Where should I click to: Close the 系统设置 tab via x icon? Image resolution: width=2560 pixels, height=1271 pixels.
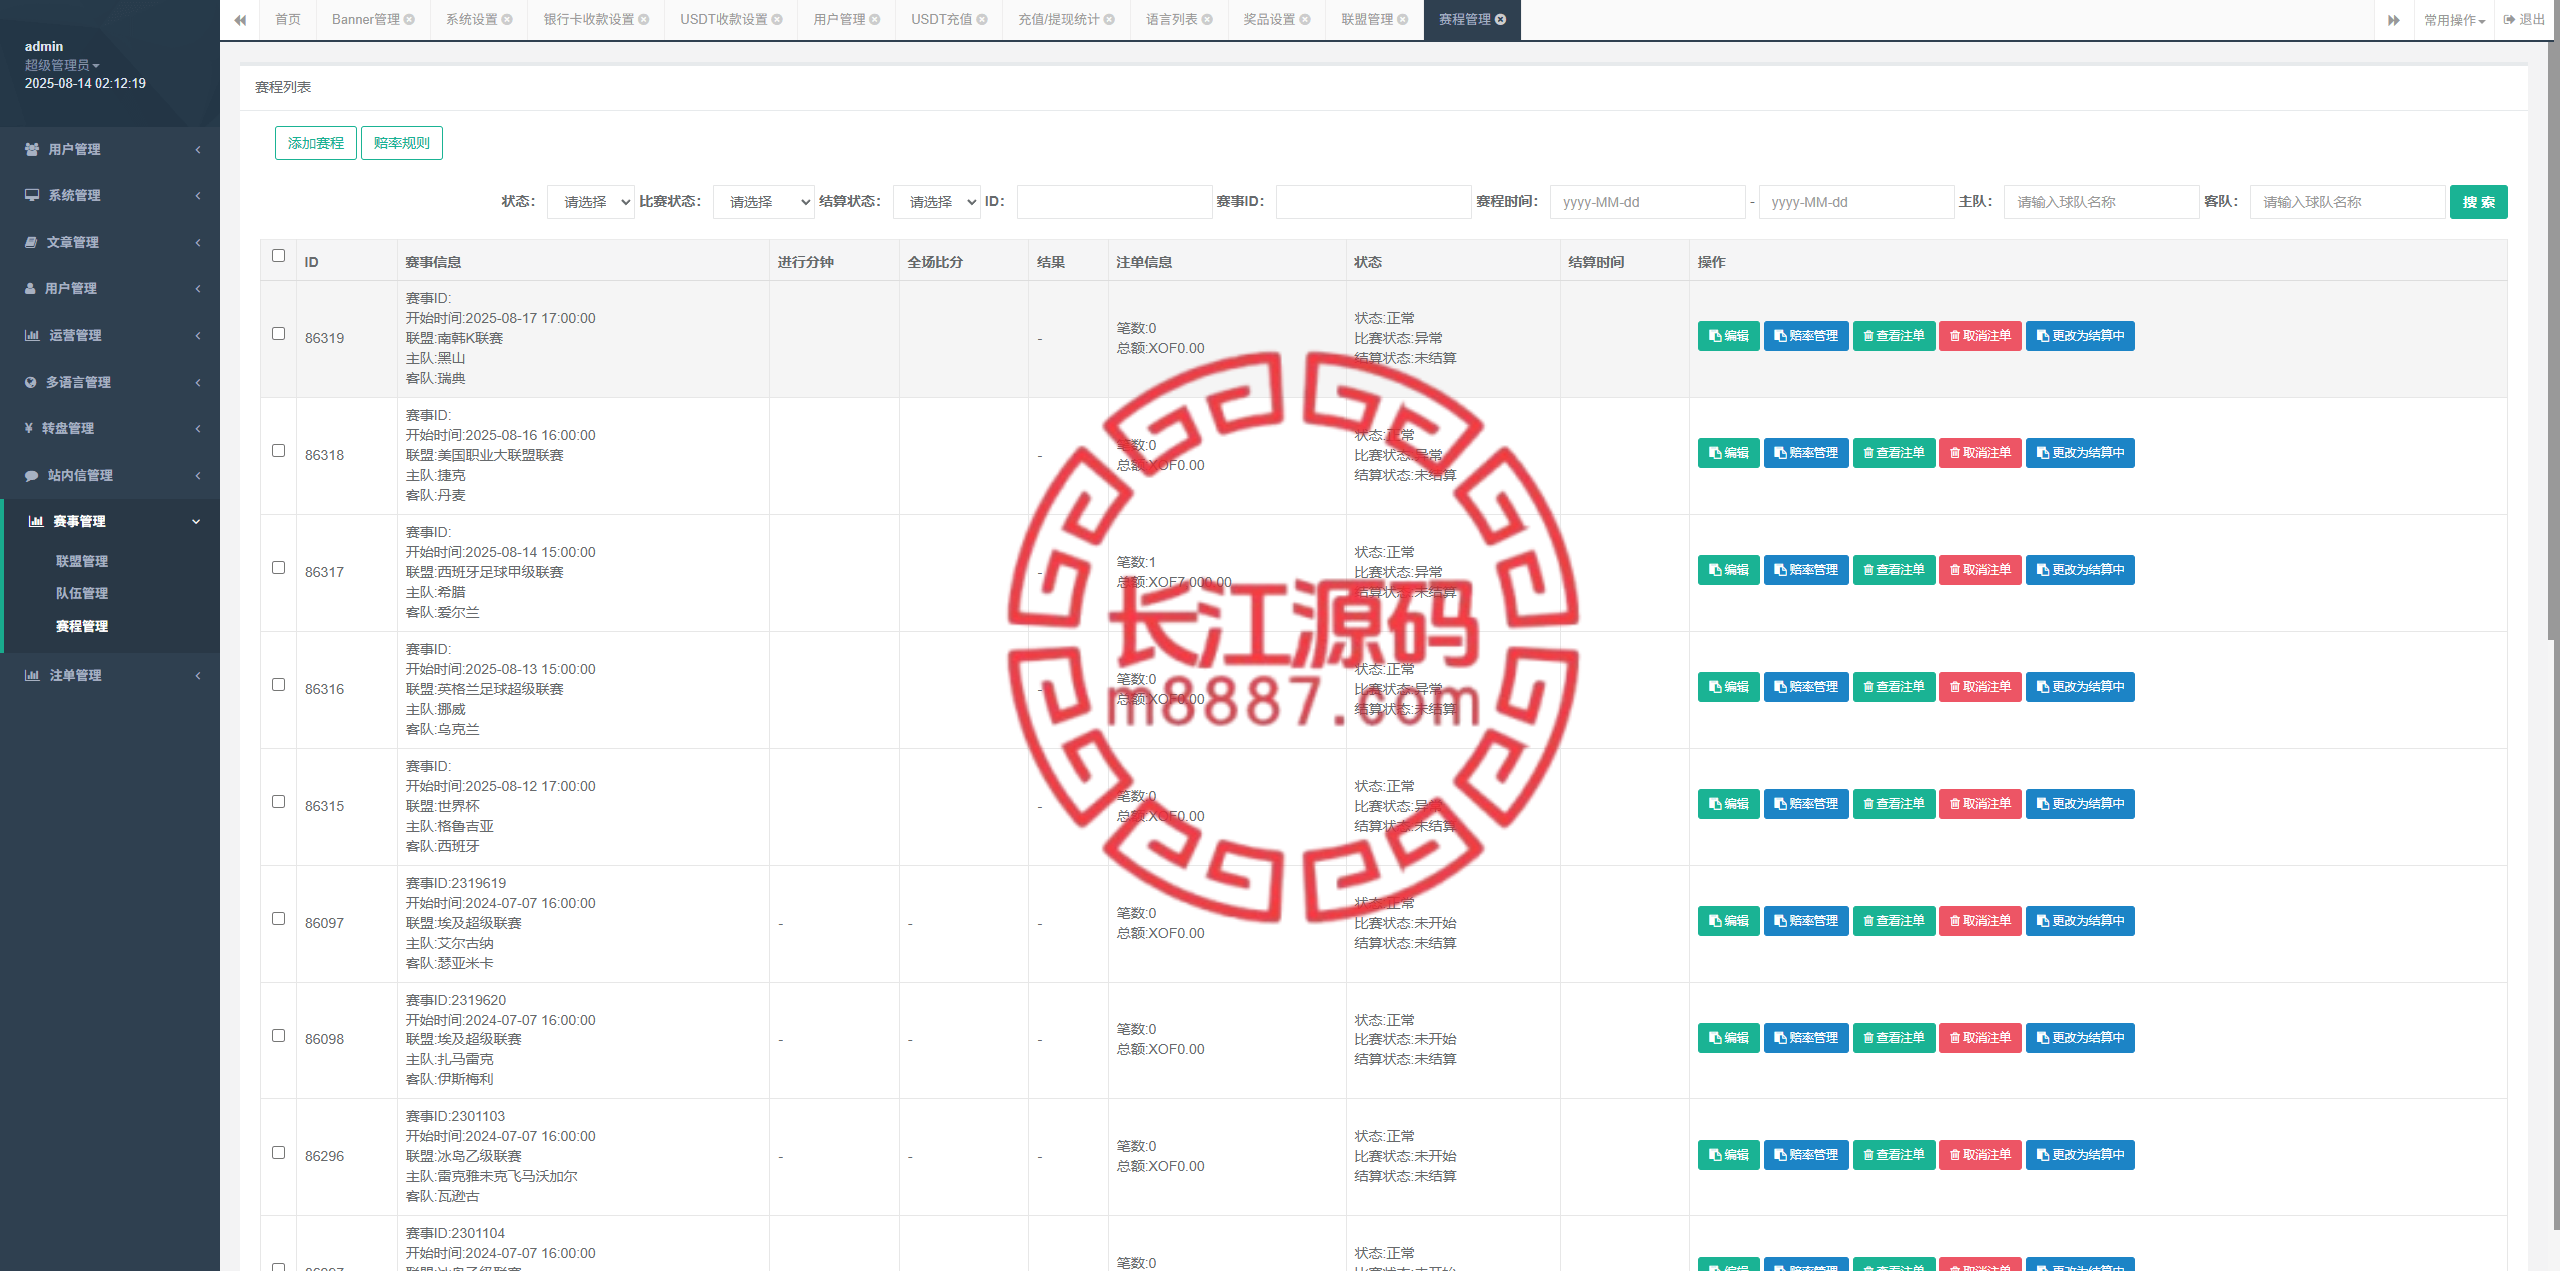[507, 20]
